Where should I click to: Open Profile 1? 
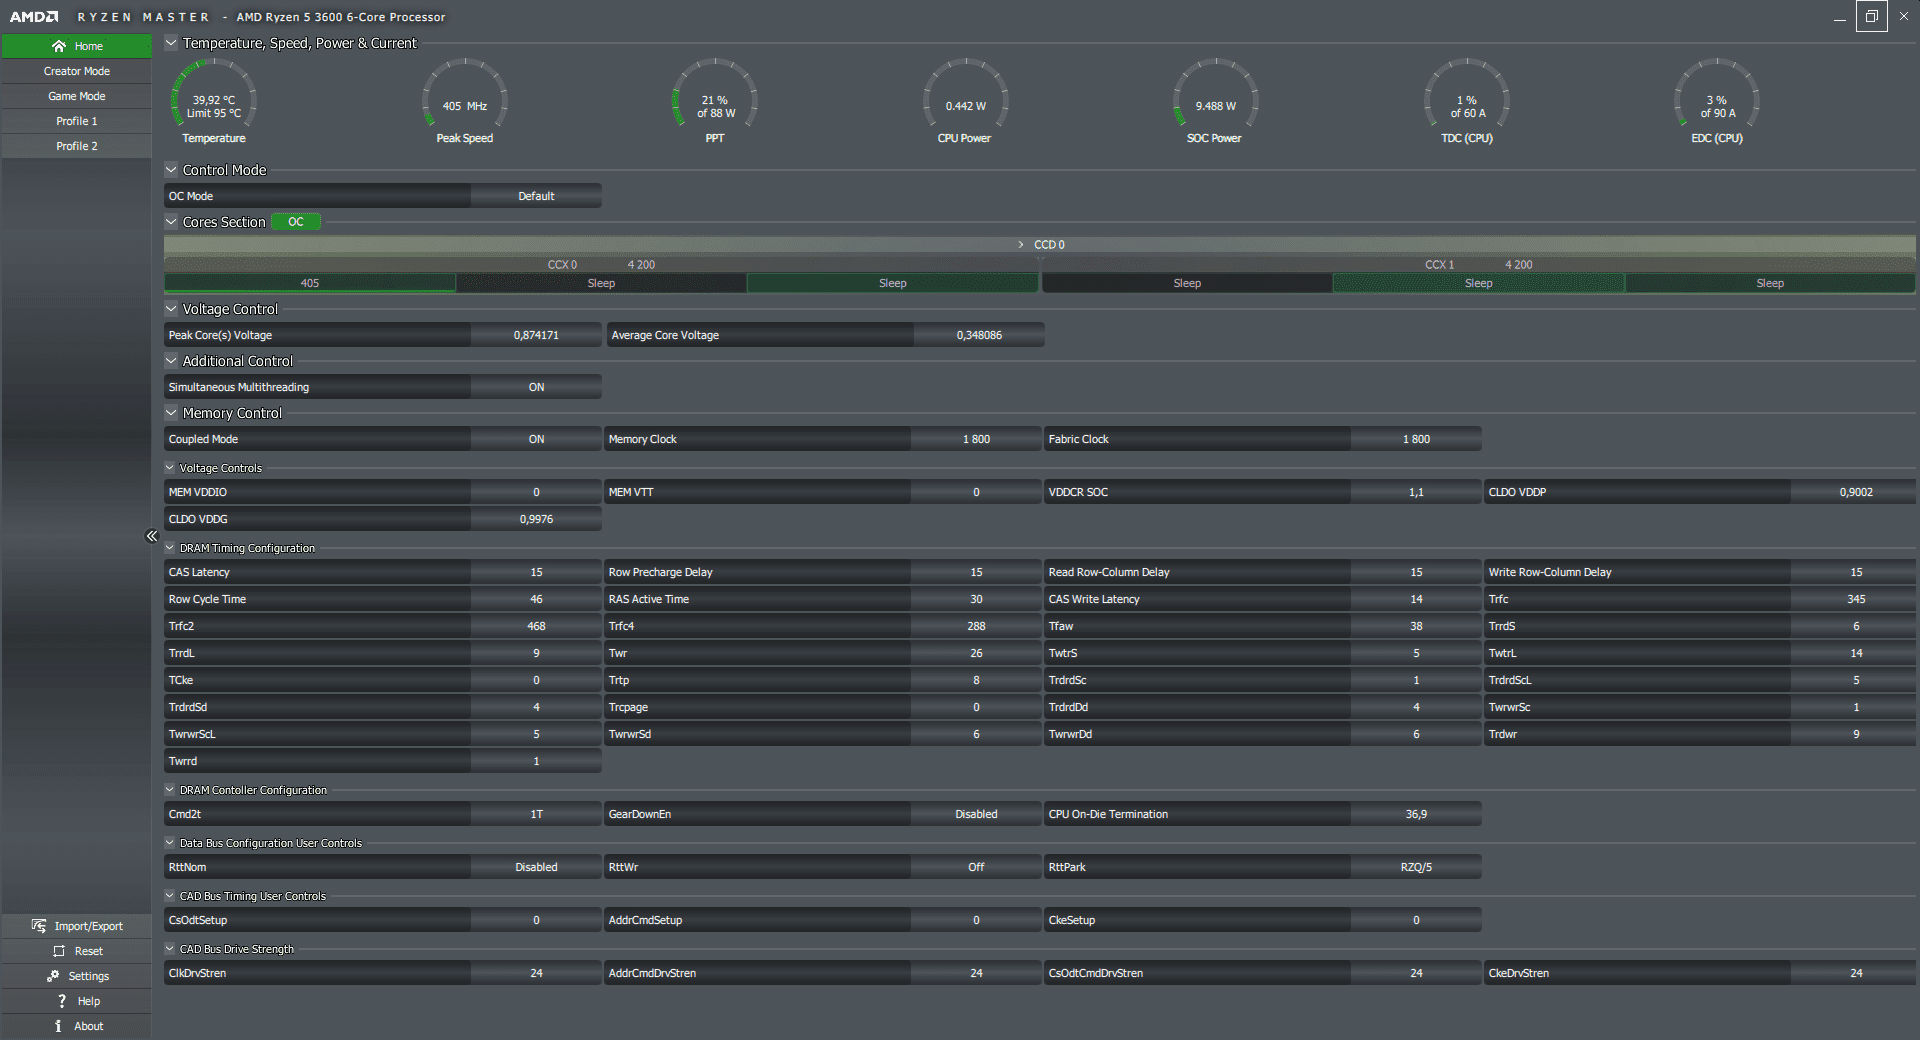tap(77, 121)
